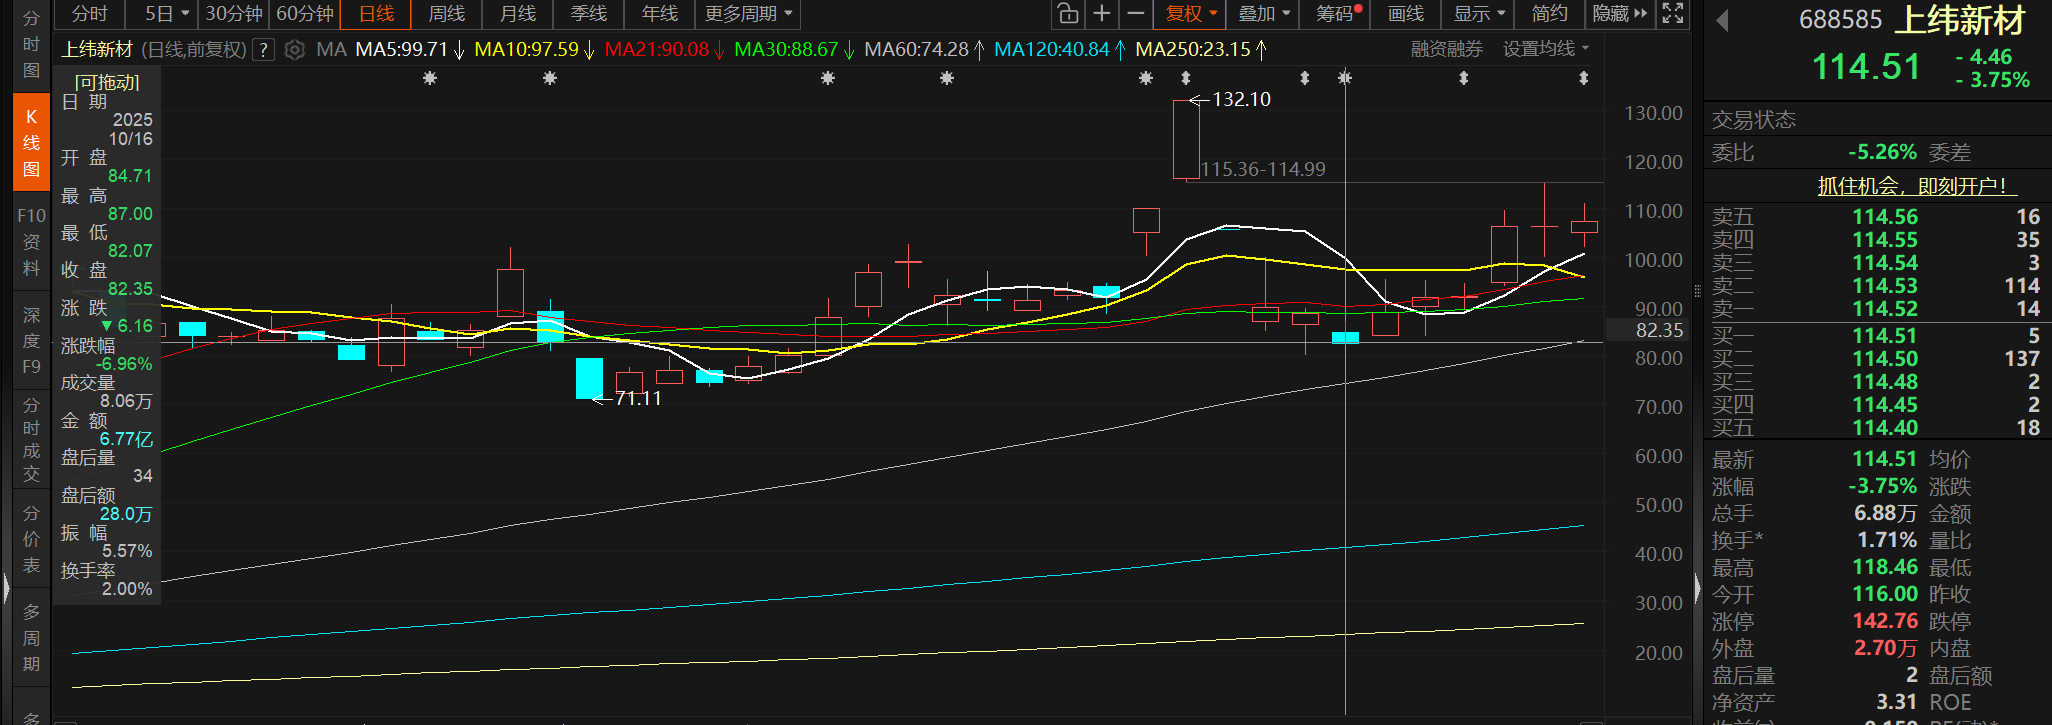Go back with arrow beside 688585
The width and height of the screenshot is (2052, 725).
[x=1722, y=20]
